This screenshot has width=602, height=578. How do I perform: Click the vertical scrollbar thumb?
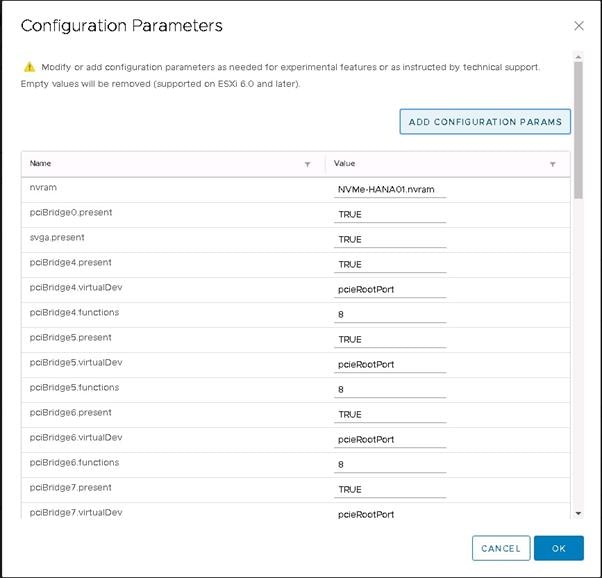[578, 130]
